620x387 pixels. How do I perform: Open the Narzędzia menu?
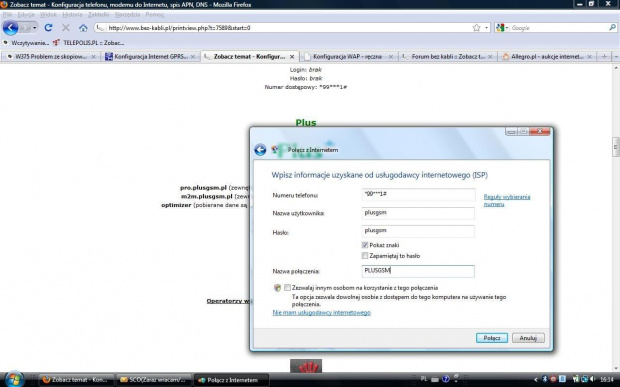tap(128, 15)
